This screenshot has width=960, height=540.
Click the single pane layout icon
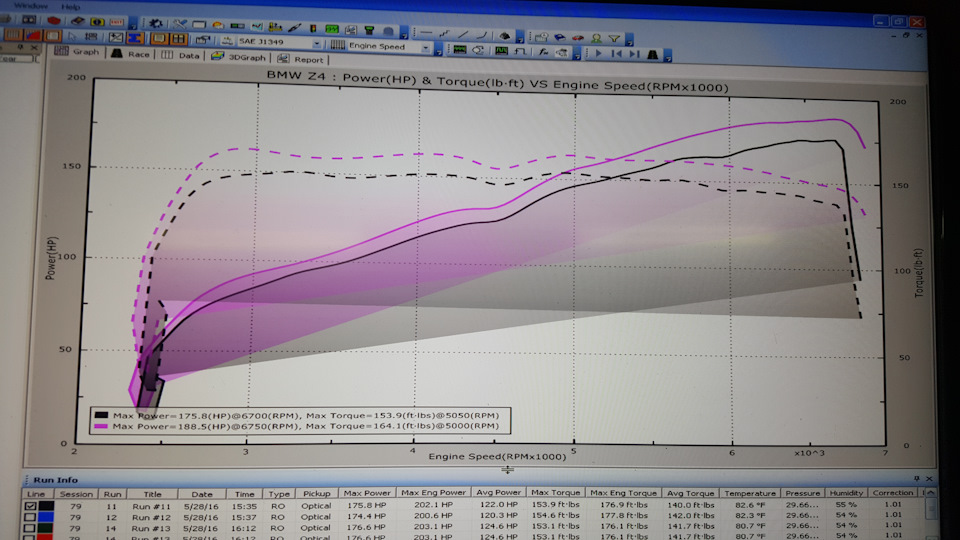point(159,39)
